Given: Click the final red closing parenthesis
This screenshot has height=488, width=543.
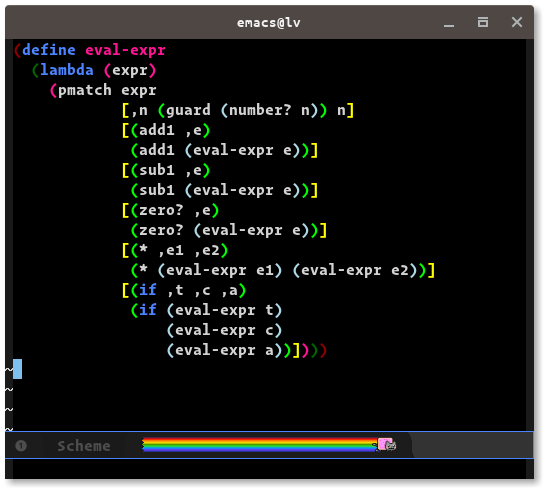Looking at the screenshot, I should click(323, 351).
